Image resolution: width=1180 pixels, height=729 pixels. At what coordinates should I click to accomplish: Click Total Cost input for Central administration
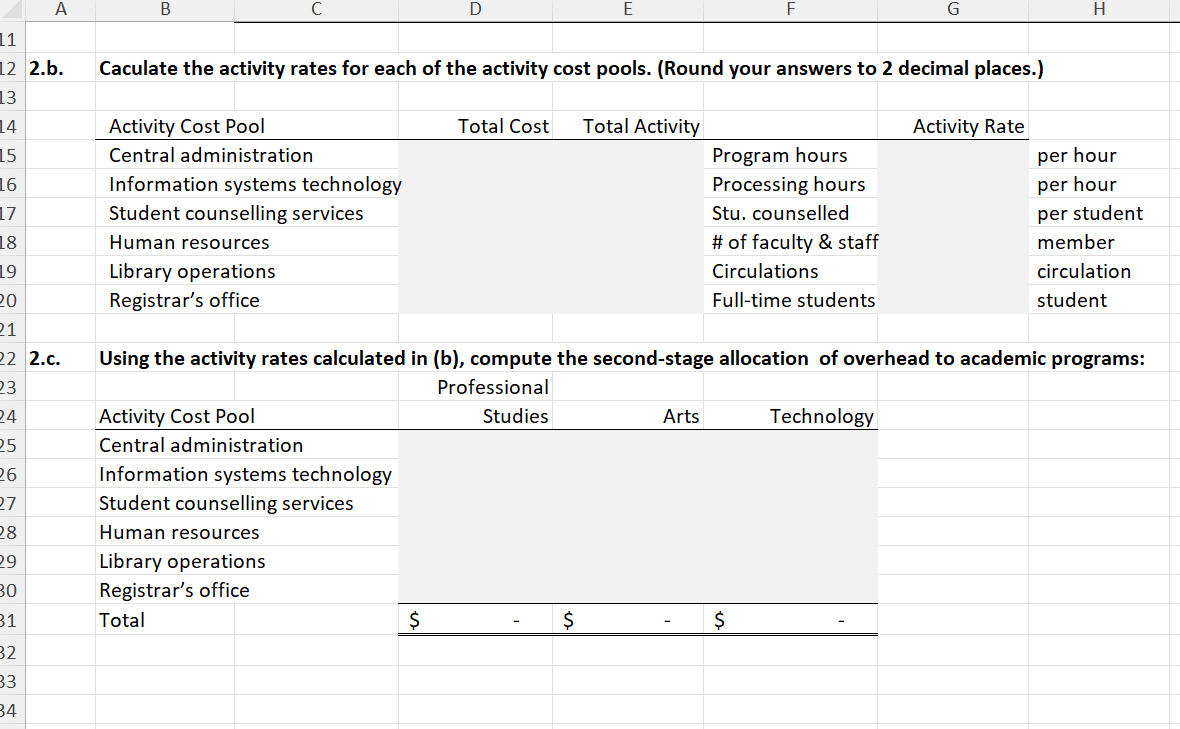[475, 155]
